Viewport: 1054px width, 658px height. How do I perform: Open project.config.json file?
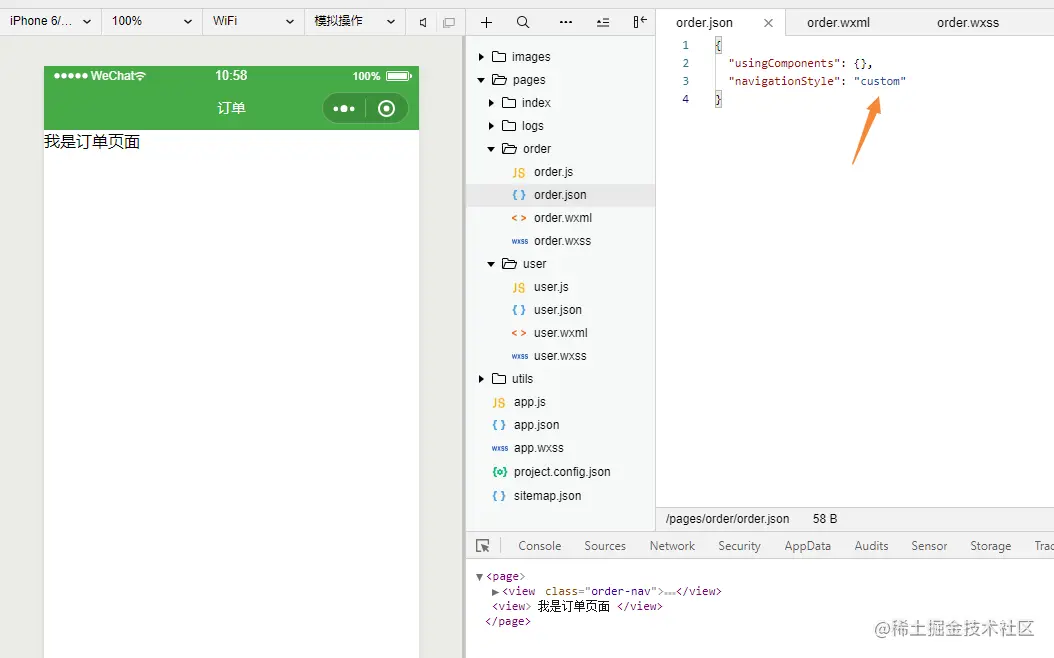click(x=560, y=472)
